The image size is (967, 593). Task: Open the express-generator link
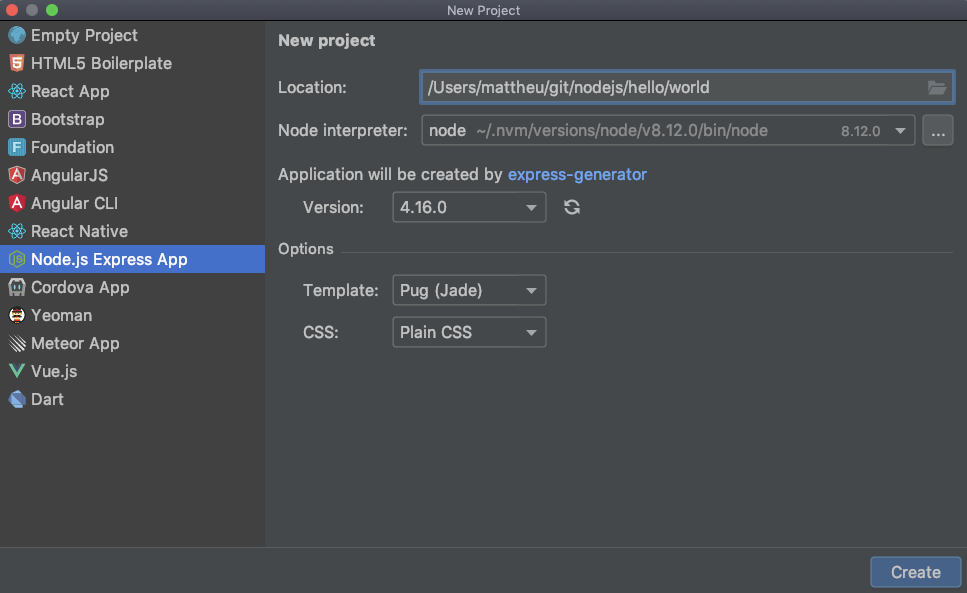coord(577,174)
